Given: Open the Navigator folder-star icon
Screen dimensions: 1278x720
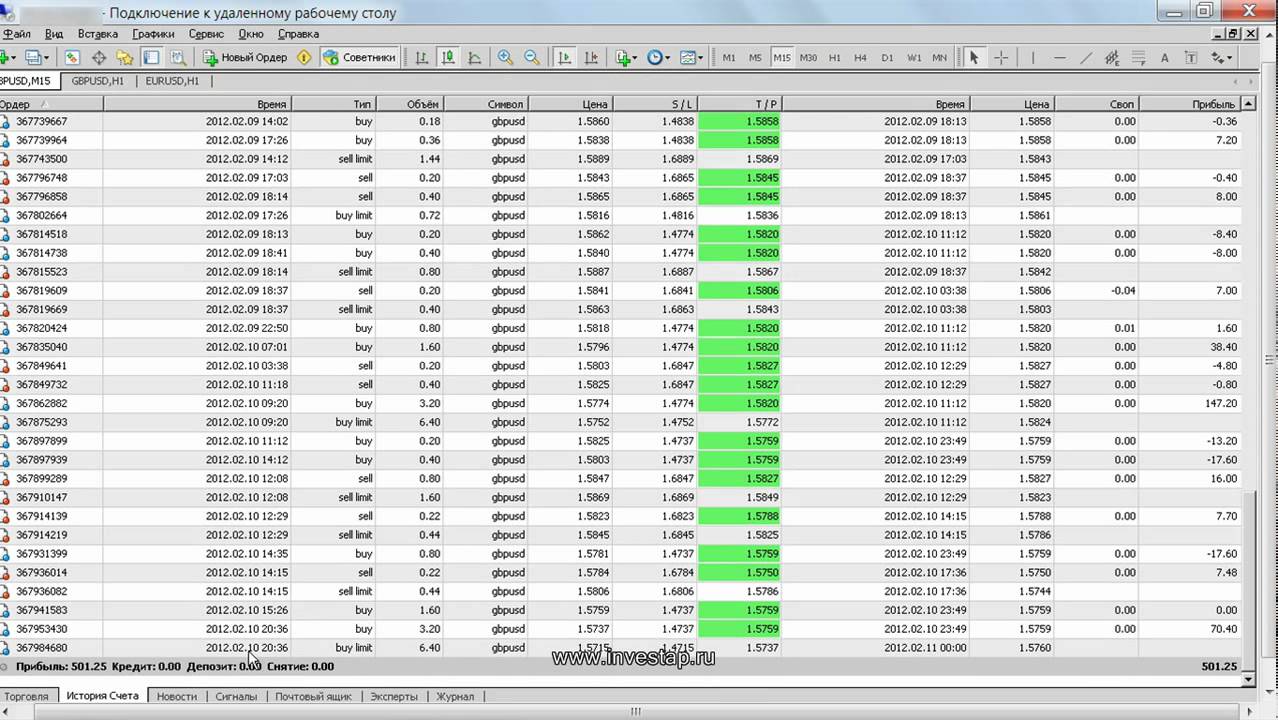Looking at the screenshot, I should pos(125,57).
